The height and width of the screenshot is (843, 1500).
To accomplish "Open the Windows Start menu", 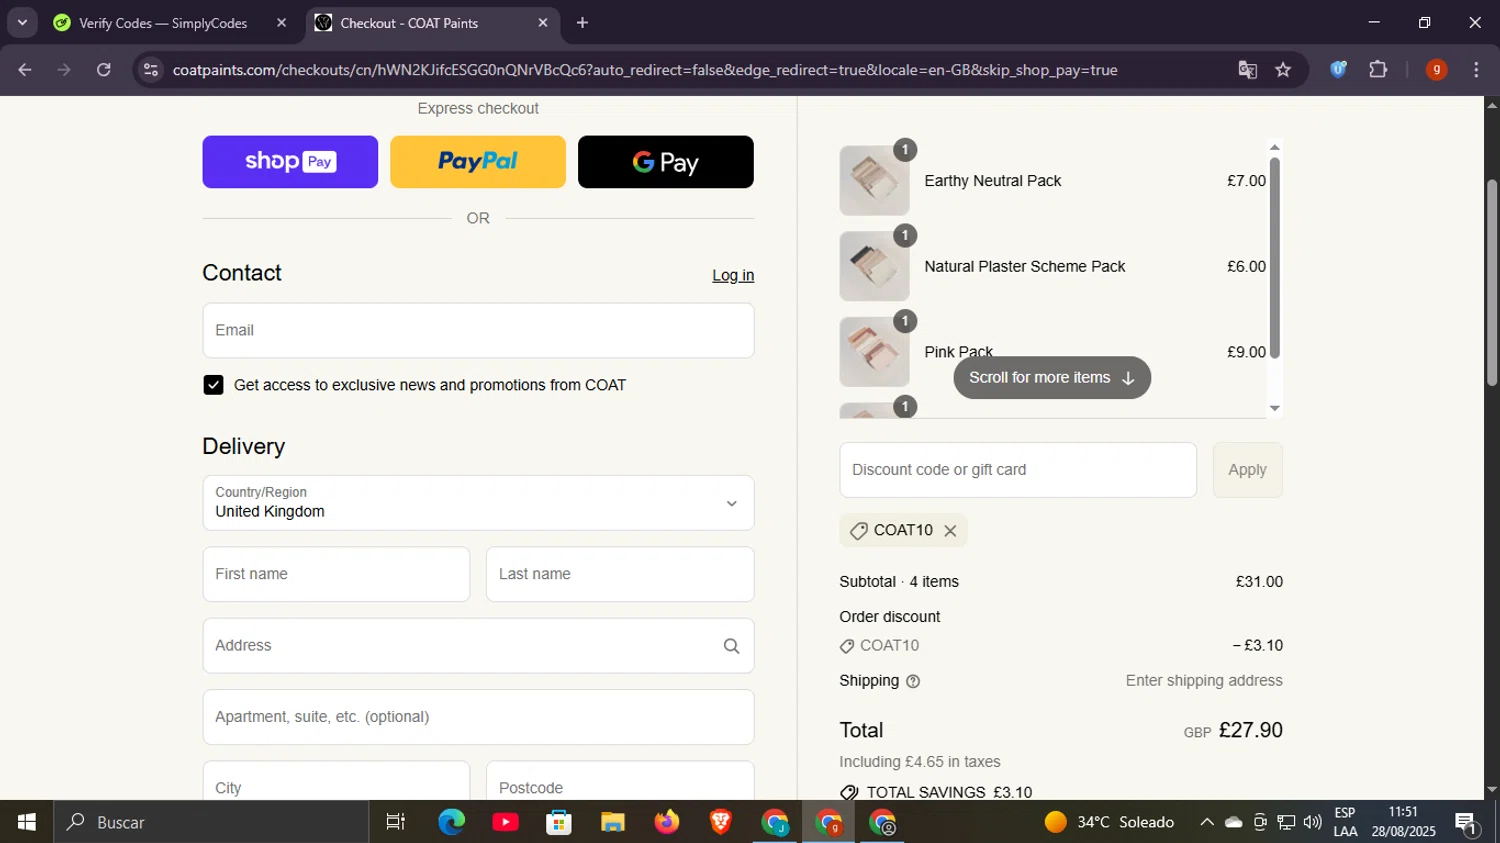I will click(x=27, y=822).
